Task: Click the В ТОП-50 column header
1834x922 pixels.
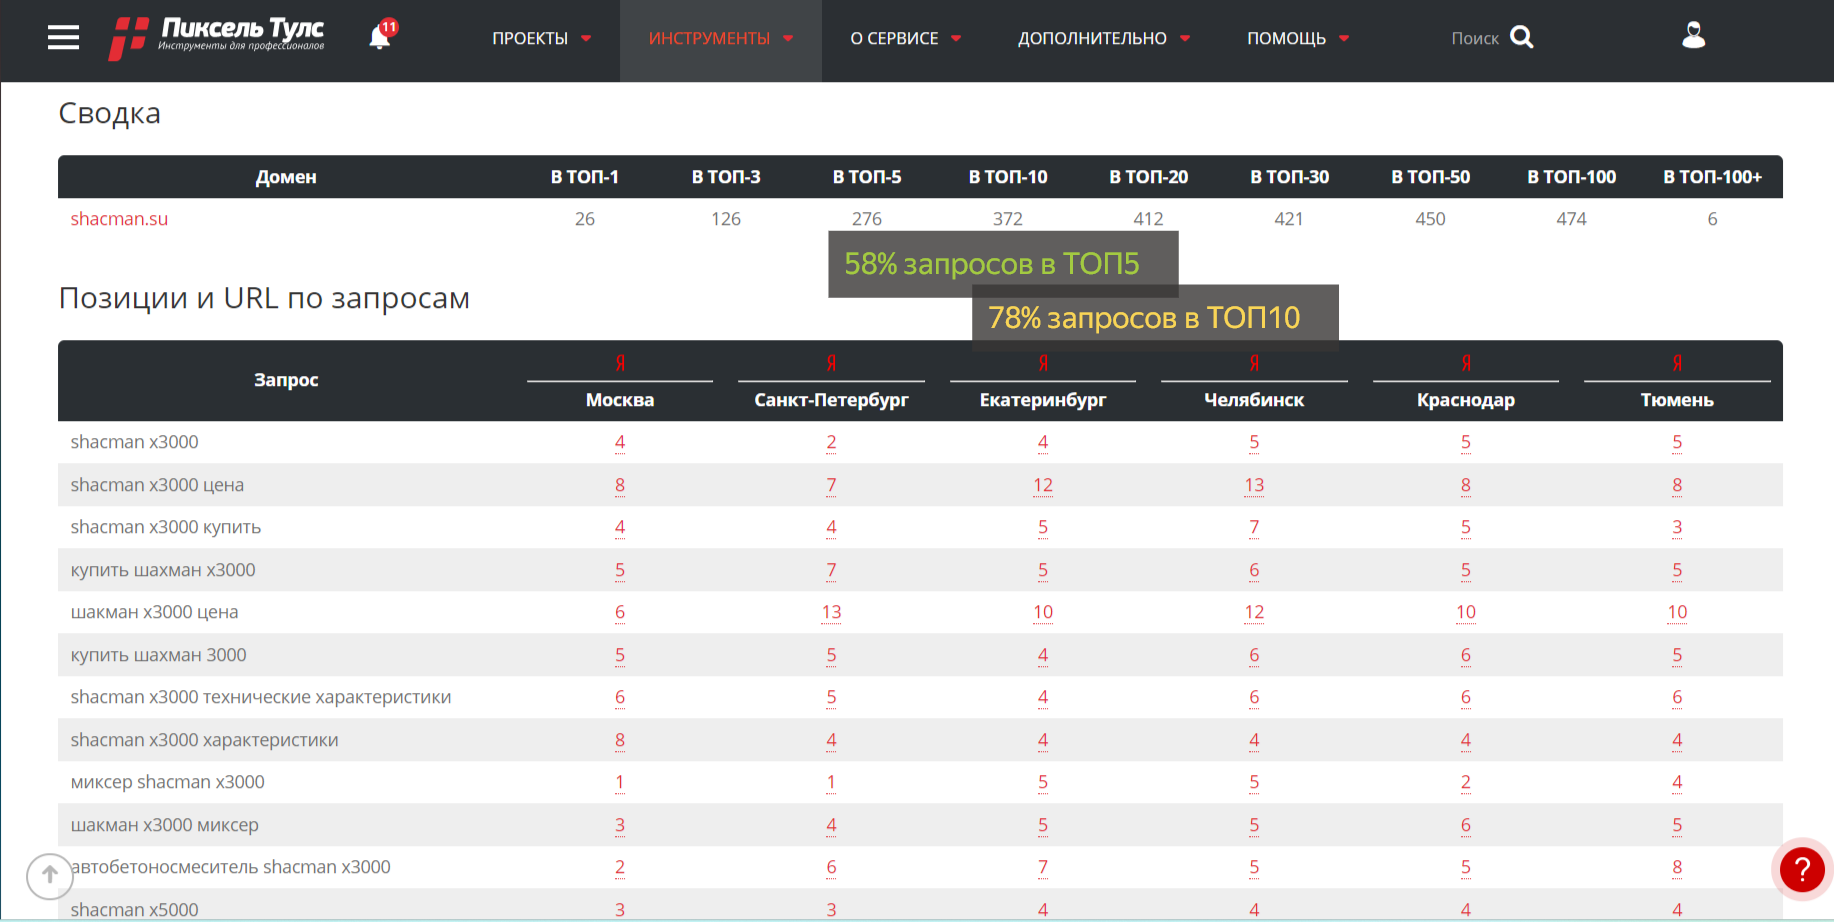Action: tap(1431, 177)
